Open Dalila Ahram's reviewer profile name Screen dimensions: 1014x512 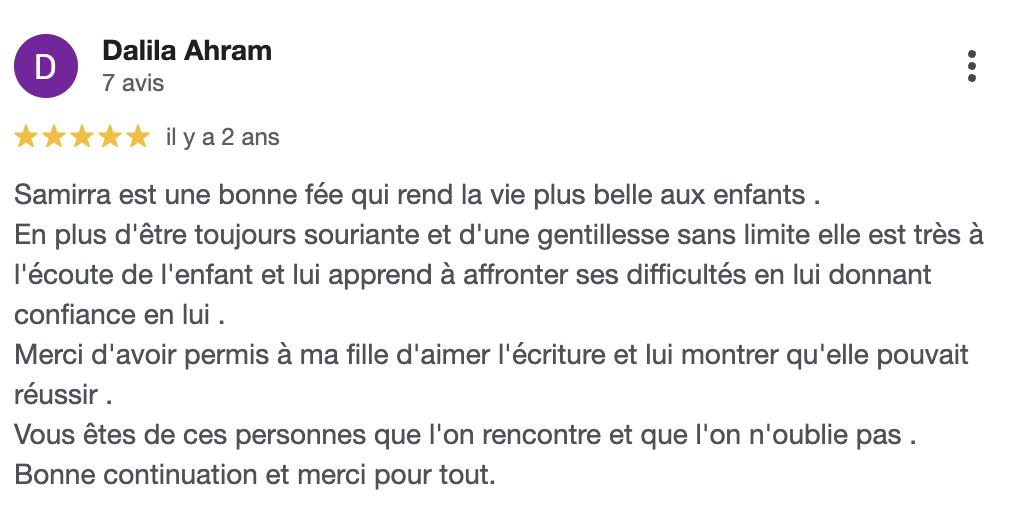pos(187,51)
